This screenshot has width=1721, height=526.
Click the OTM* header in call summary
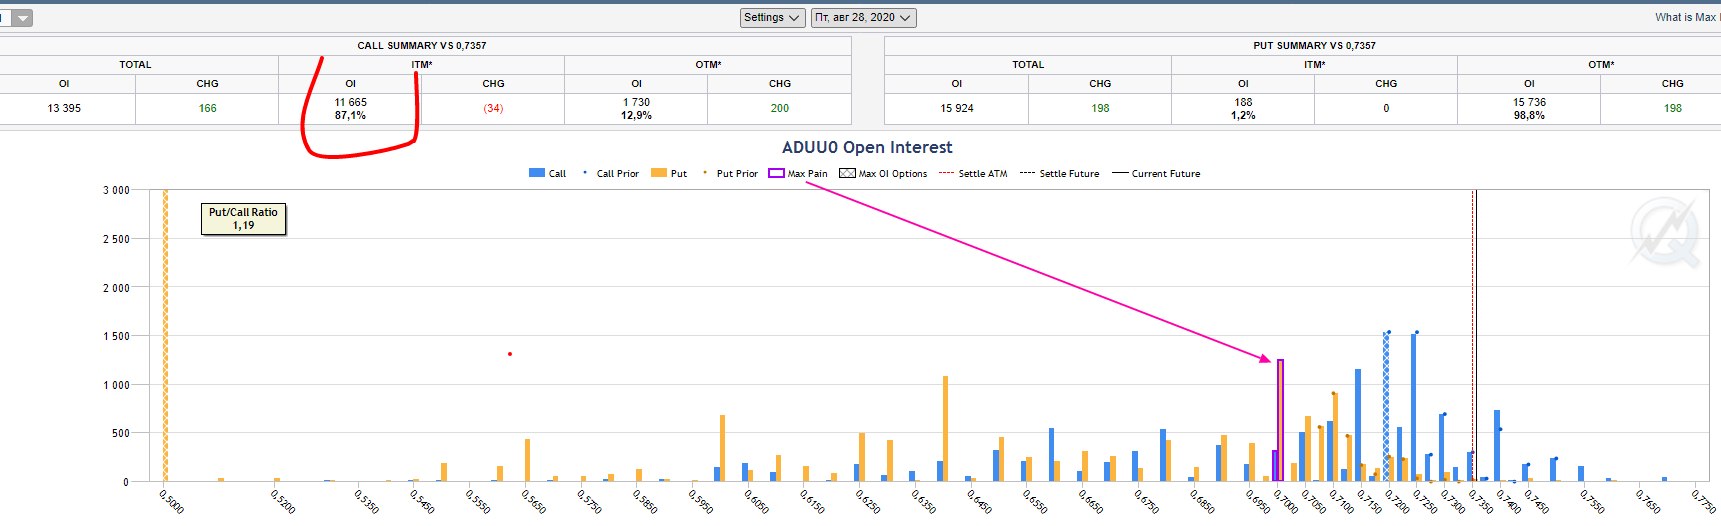click(x=708, y=64)
